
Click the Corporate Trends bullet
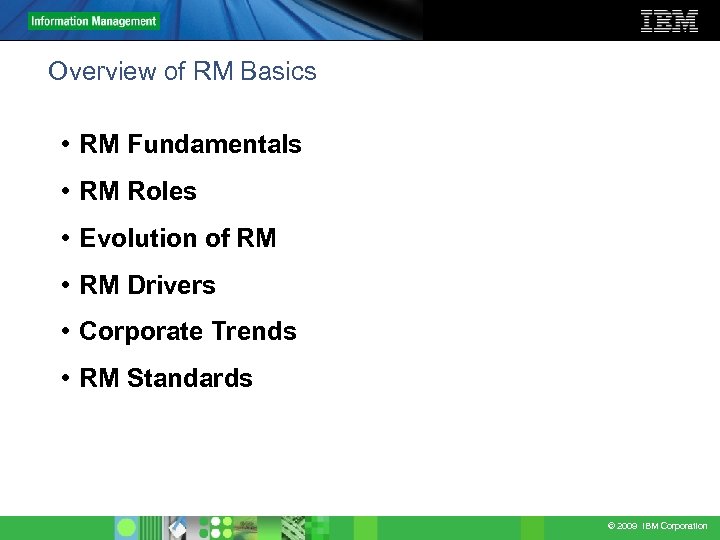point(188,332)
